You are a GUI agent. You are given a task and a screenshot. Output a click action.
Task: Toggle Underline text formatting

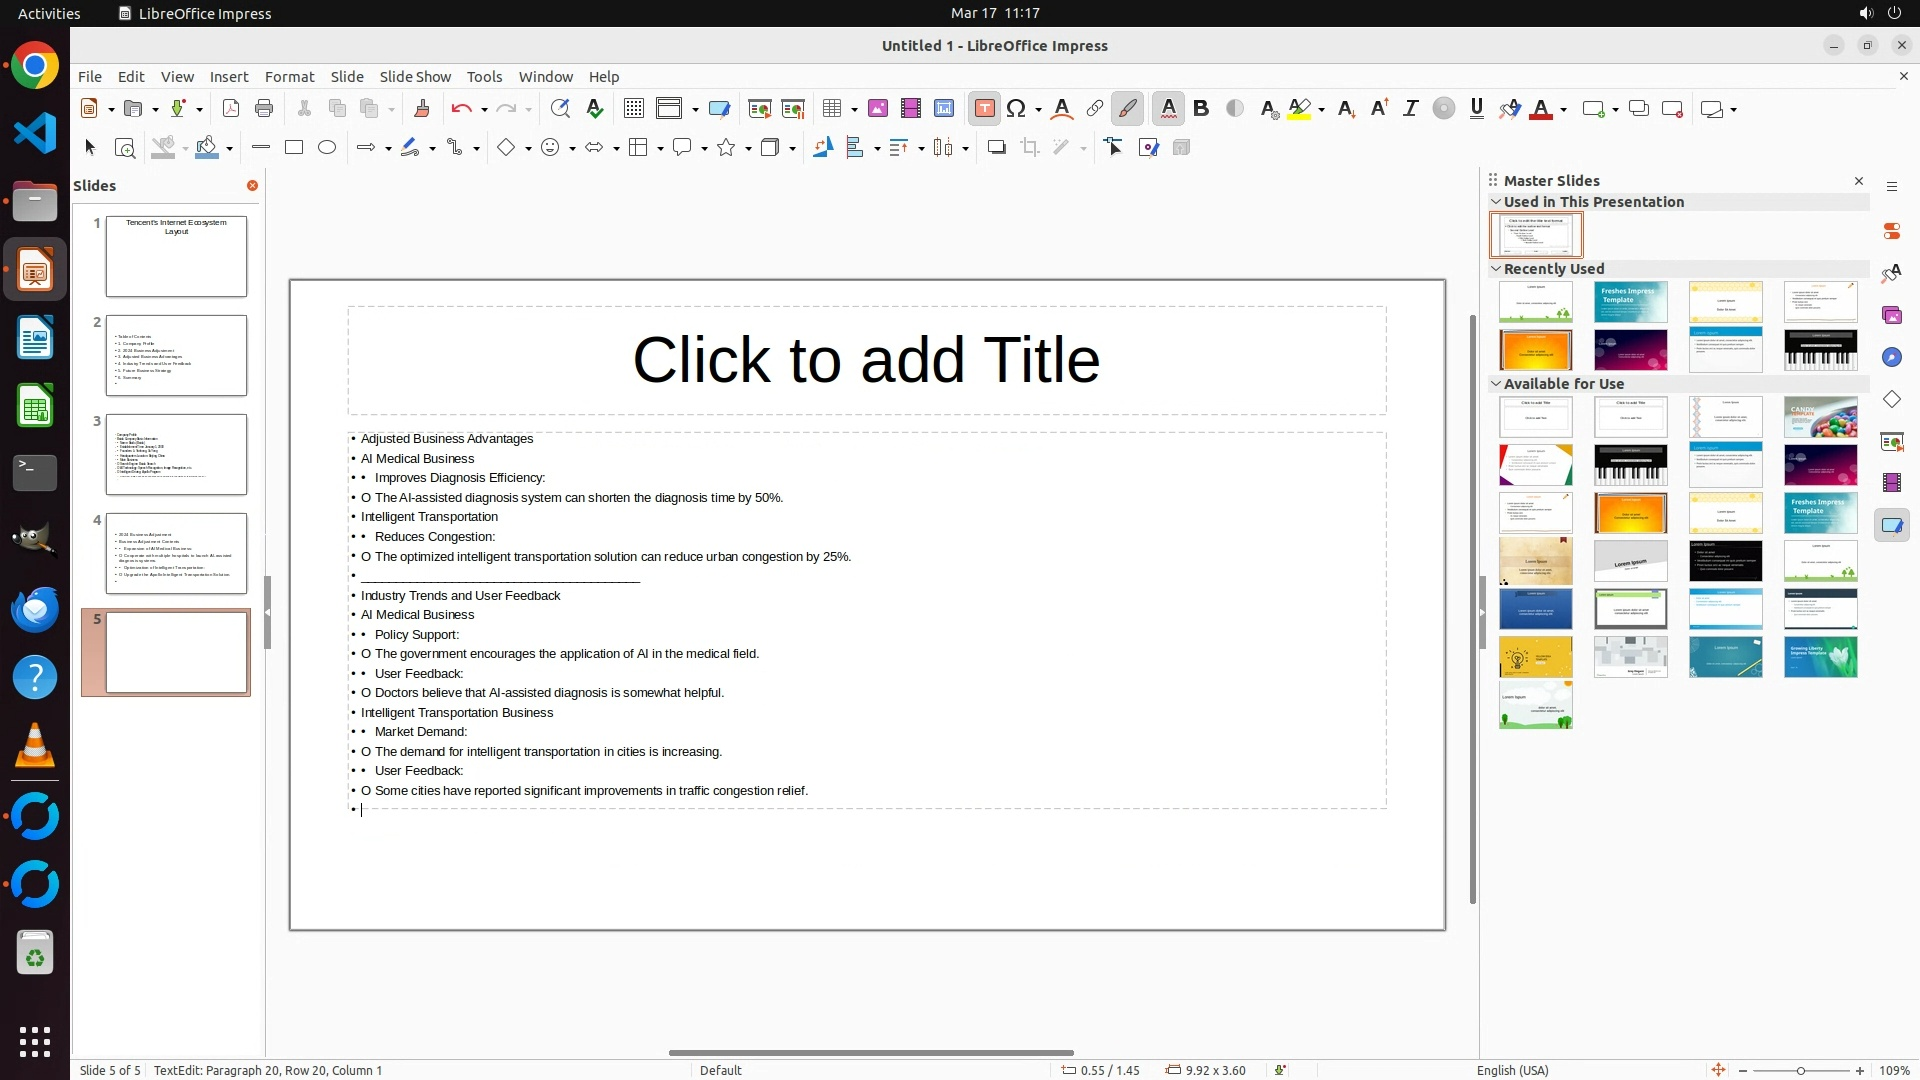1477,109
